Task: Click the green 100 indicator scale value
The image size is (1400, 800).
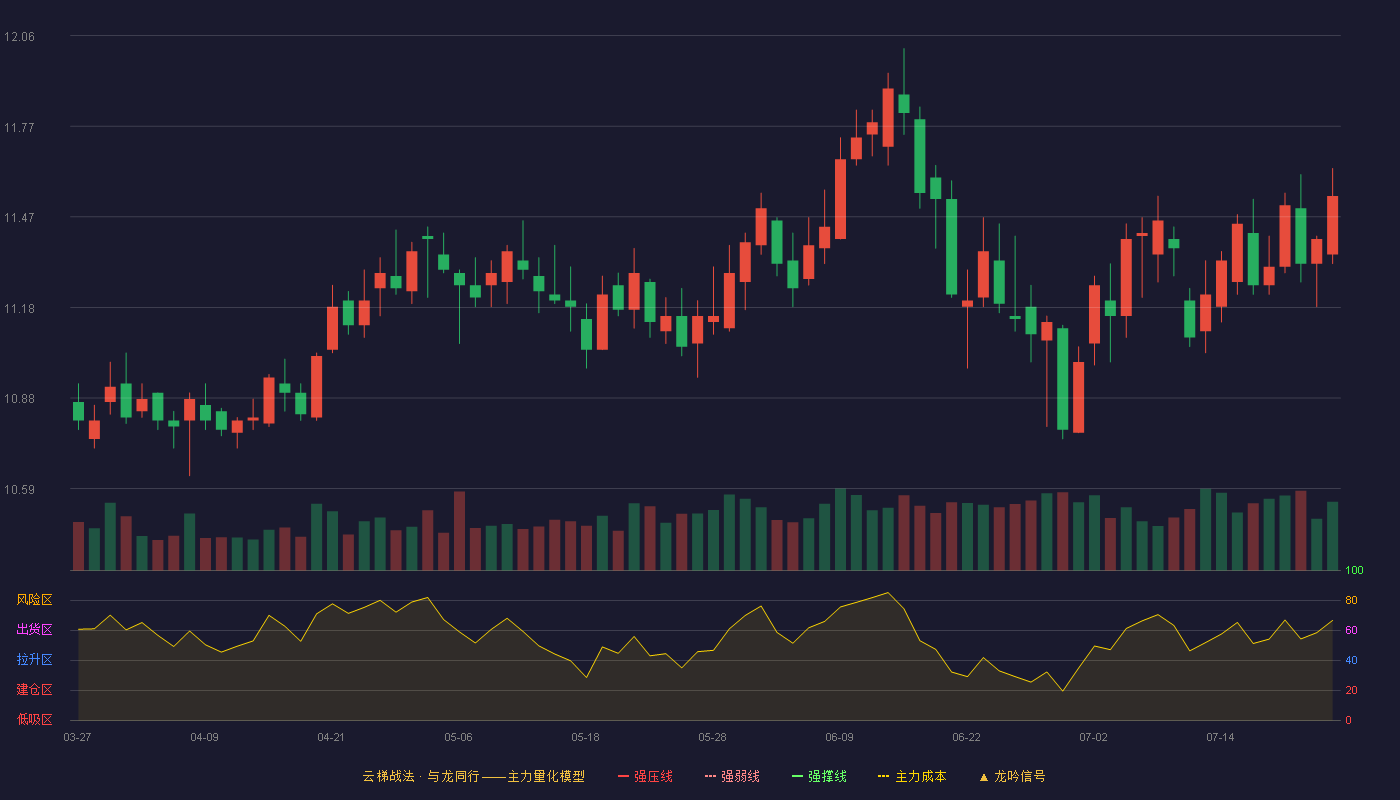Action: [x=1354, y=571]
